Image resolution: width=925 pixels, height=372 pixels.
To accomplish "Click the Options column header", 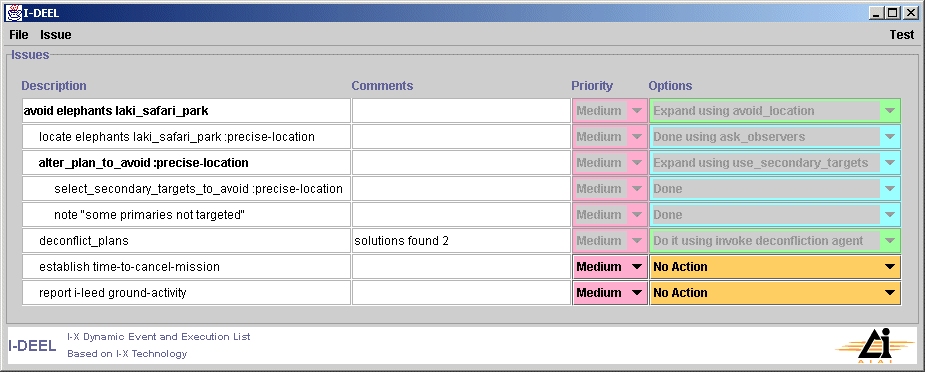I will click(x=670, y=85).
